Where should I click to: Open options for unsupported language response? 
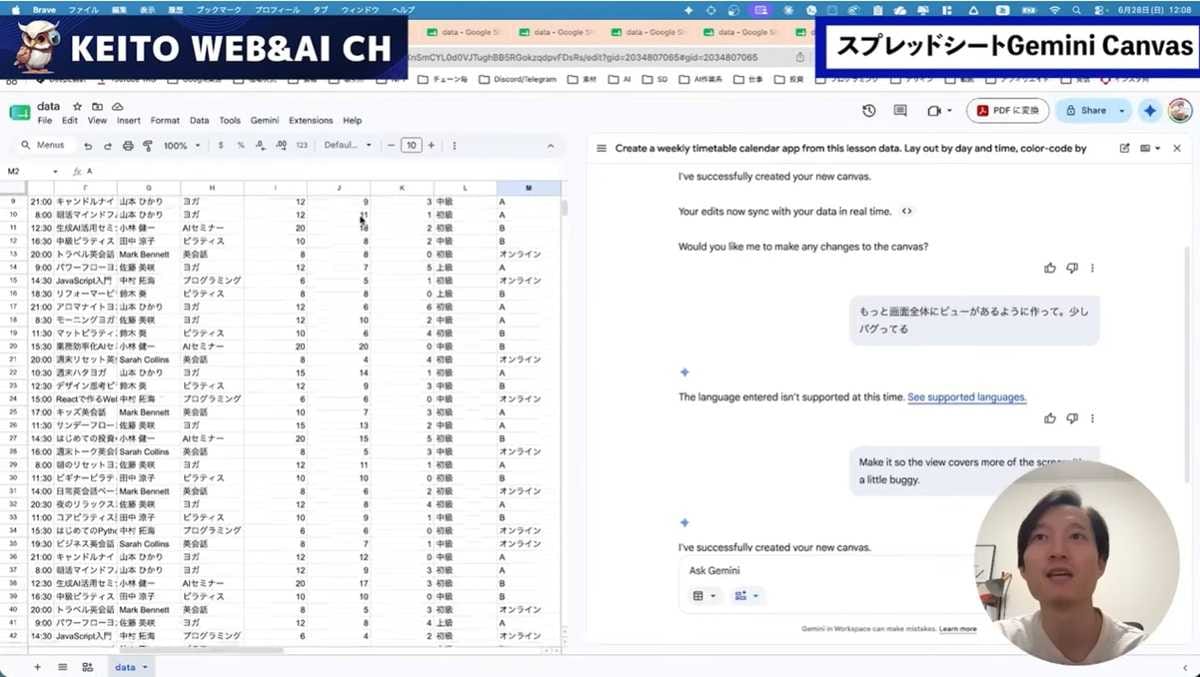1092,418
